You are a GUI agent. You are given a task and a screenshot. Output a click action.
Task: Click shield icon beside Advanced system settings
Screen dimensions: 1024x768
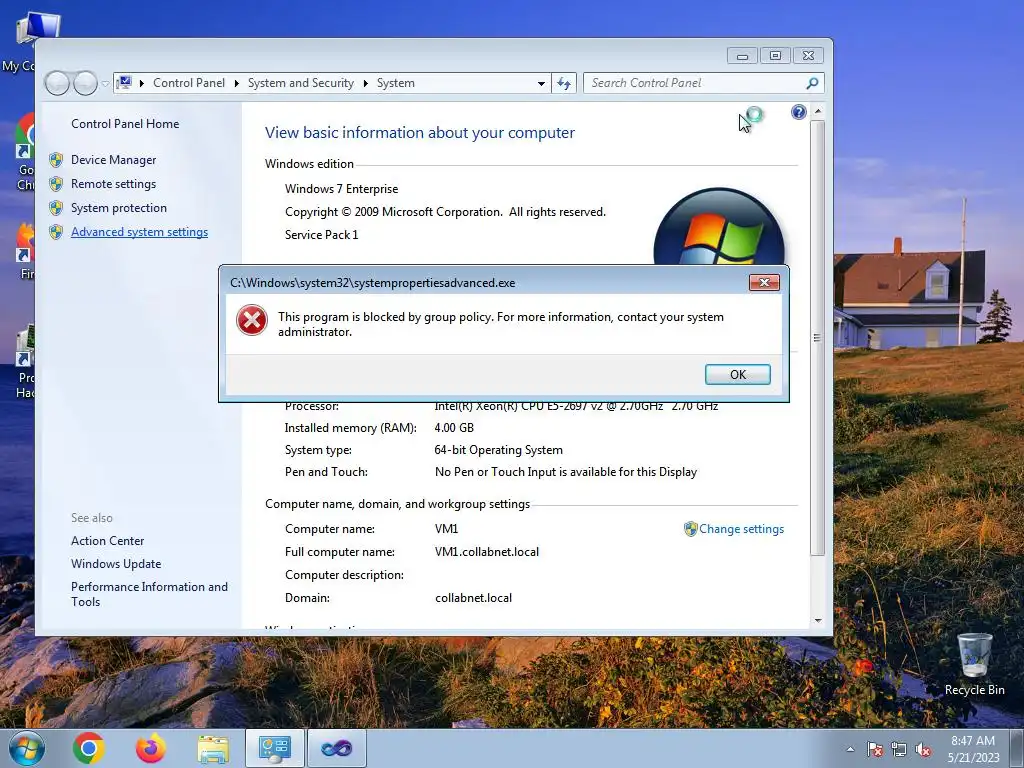click(x=56, y=232)
